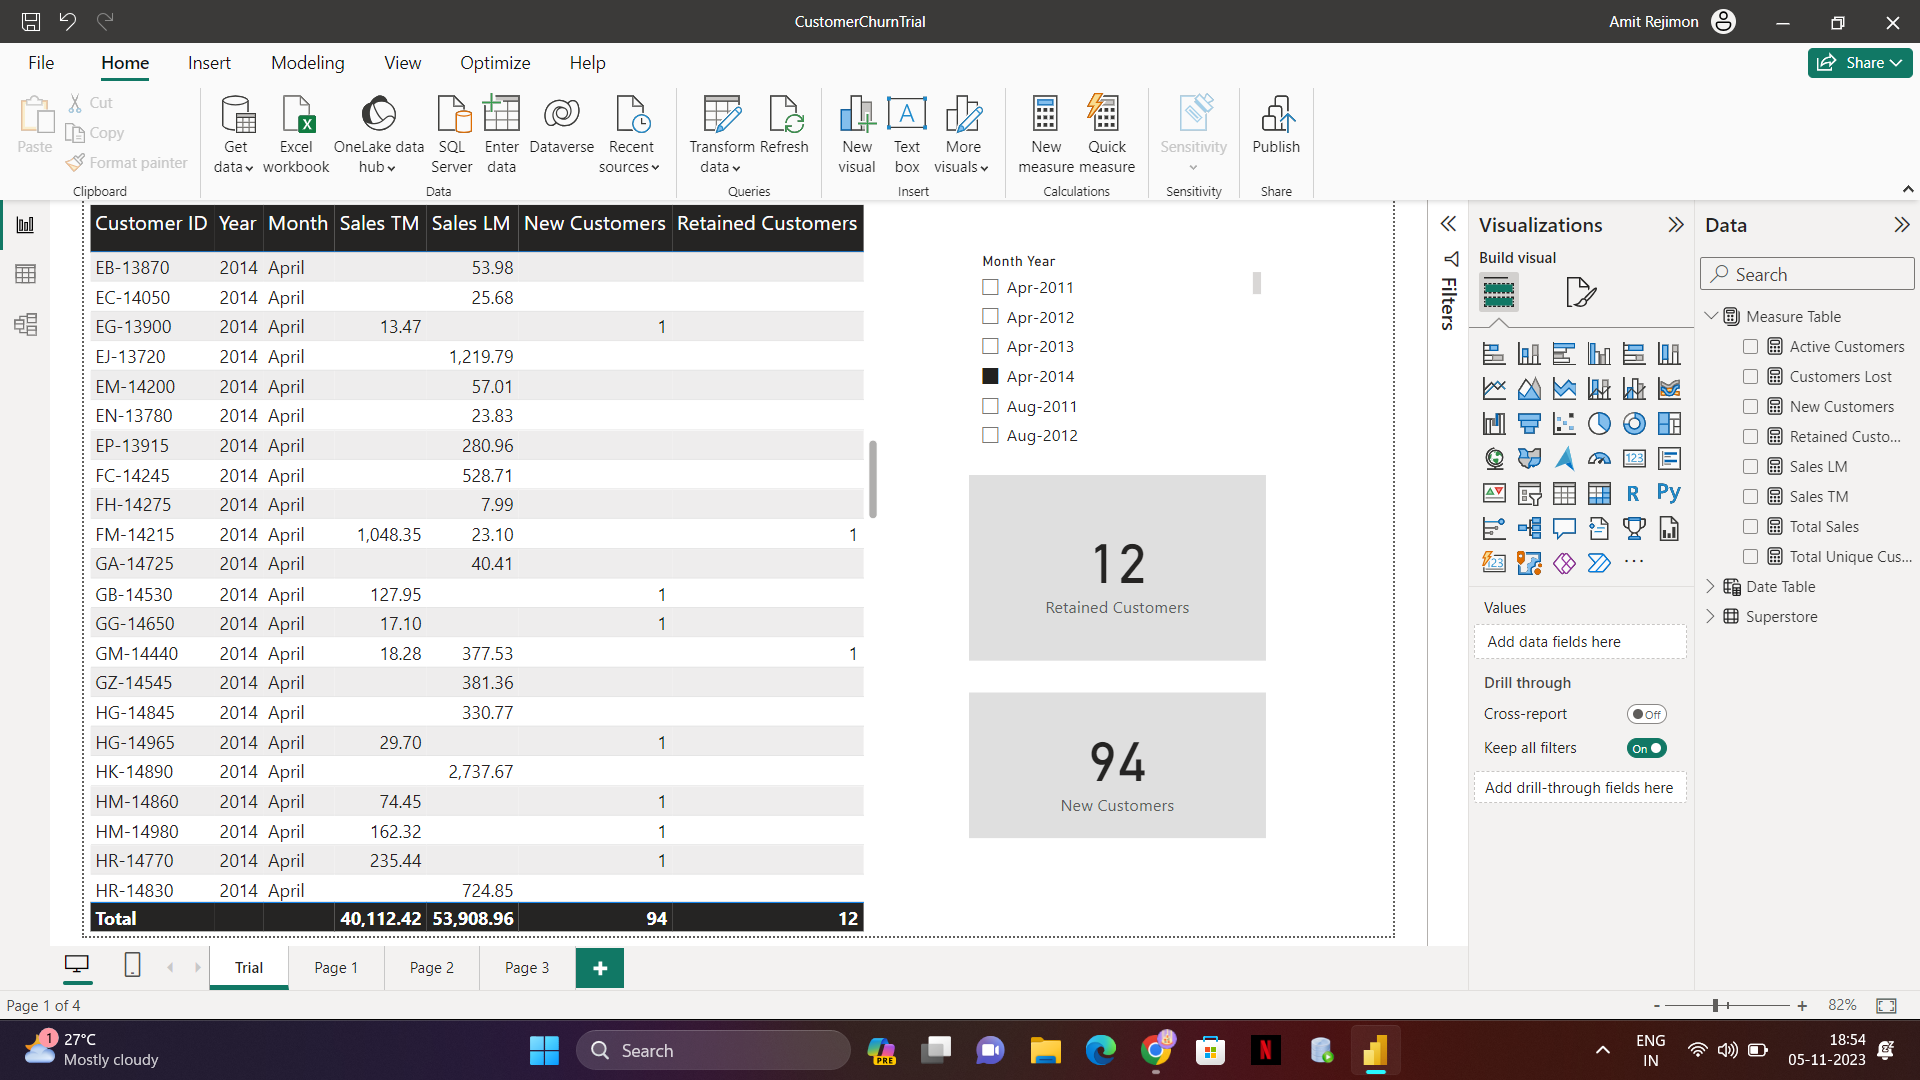This screenshot has width=1920, height=1080.
Task: Select the R script visual icon
Action: coord(1634,493)
